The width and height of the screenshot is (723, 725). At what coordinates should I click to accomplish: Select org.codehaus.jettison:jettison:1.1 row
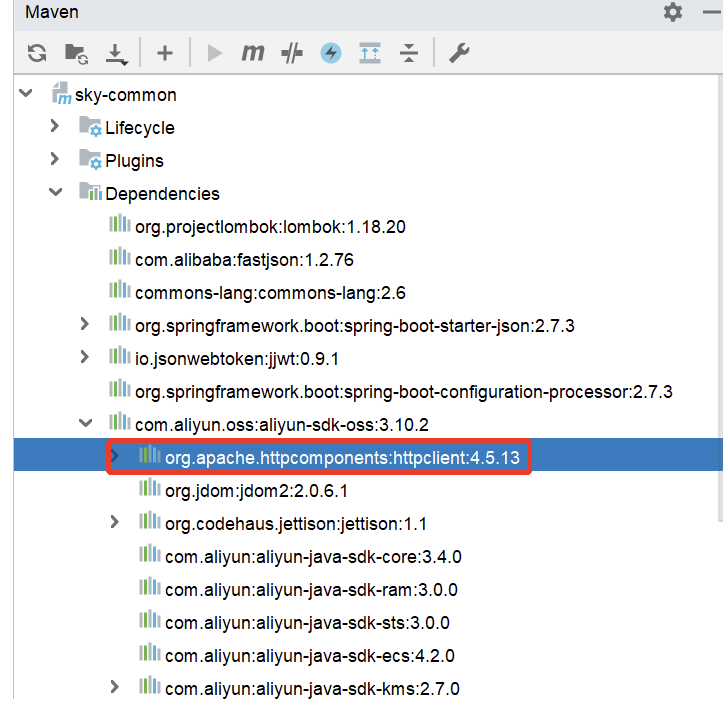(368, 524)
